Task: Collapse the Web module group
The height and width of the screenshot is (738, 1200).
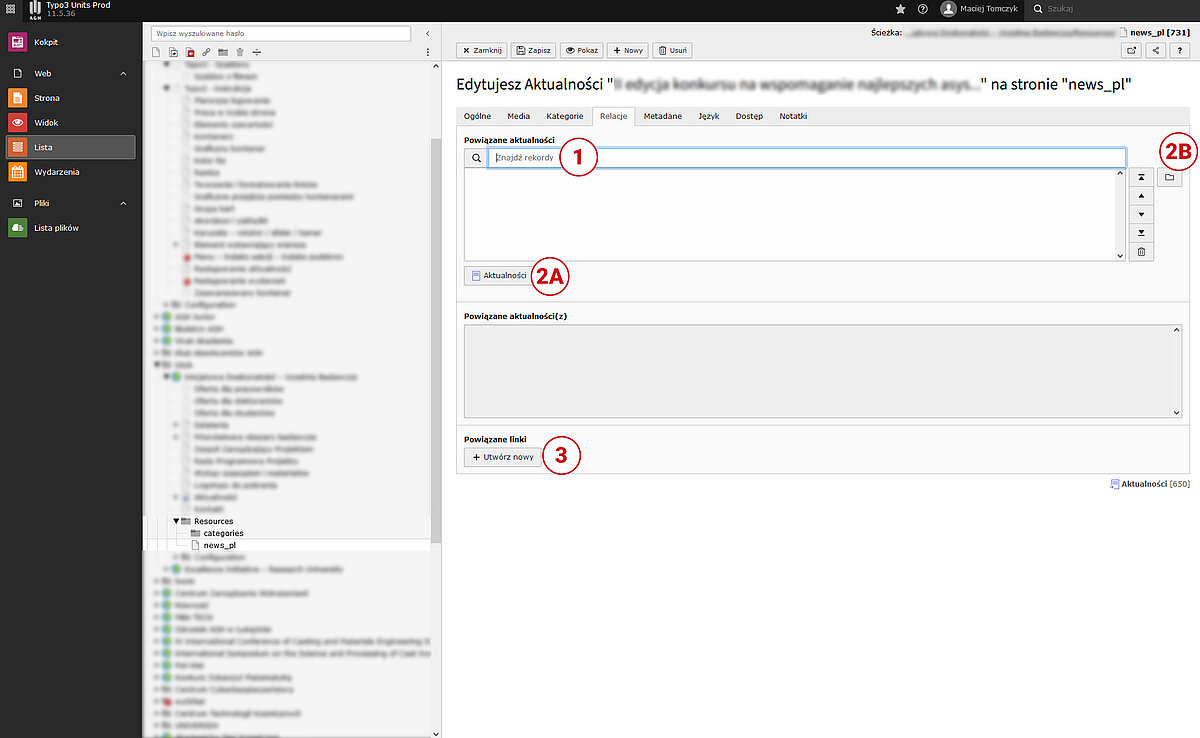Action: (x=124, y=74)
